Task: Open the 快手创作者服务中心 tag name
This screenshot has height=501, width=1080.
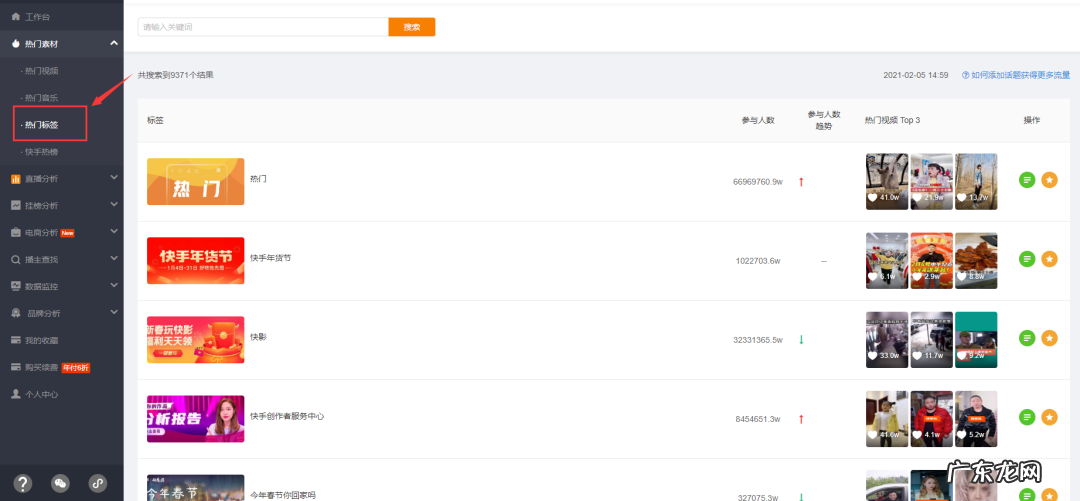Action: (287, 416)
